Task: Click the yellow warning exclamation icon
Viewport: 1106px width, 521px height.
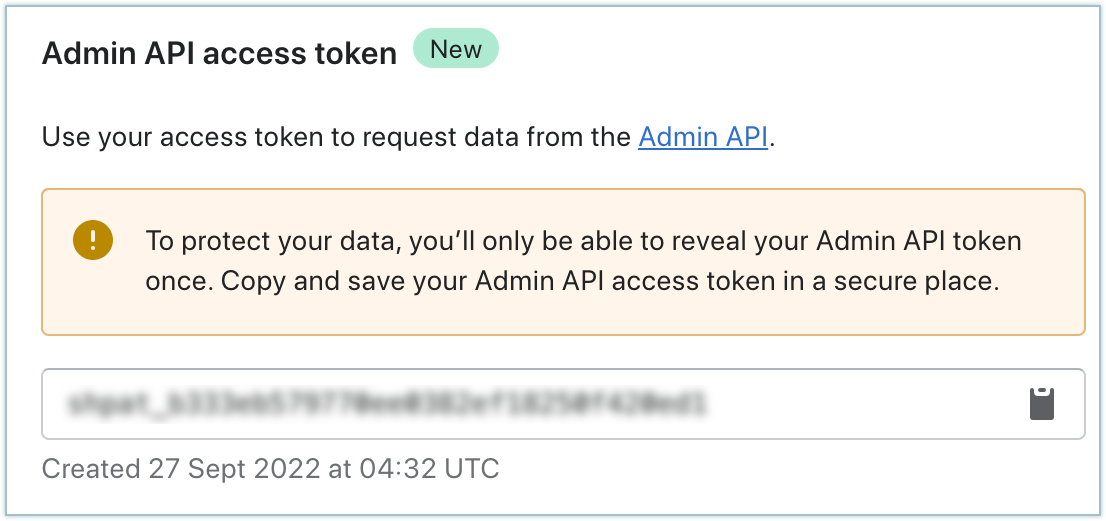Action: pyautogui.click(x=93, y=240)
